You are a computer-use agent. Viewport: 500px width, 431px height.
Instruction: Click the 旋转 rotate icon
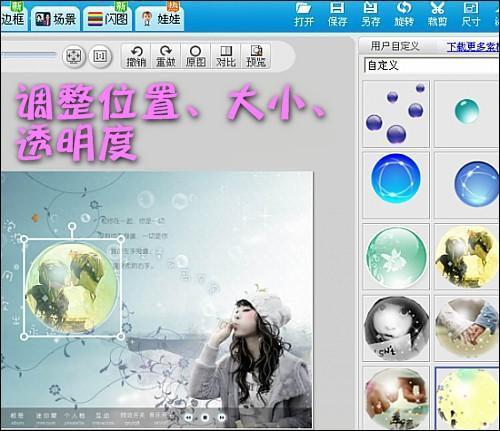click(404, 14)
